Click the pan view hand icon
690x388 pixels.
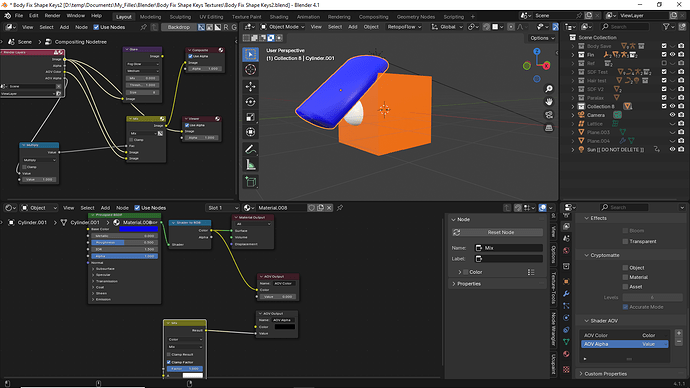pos(549,102)
